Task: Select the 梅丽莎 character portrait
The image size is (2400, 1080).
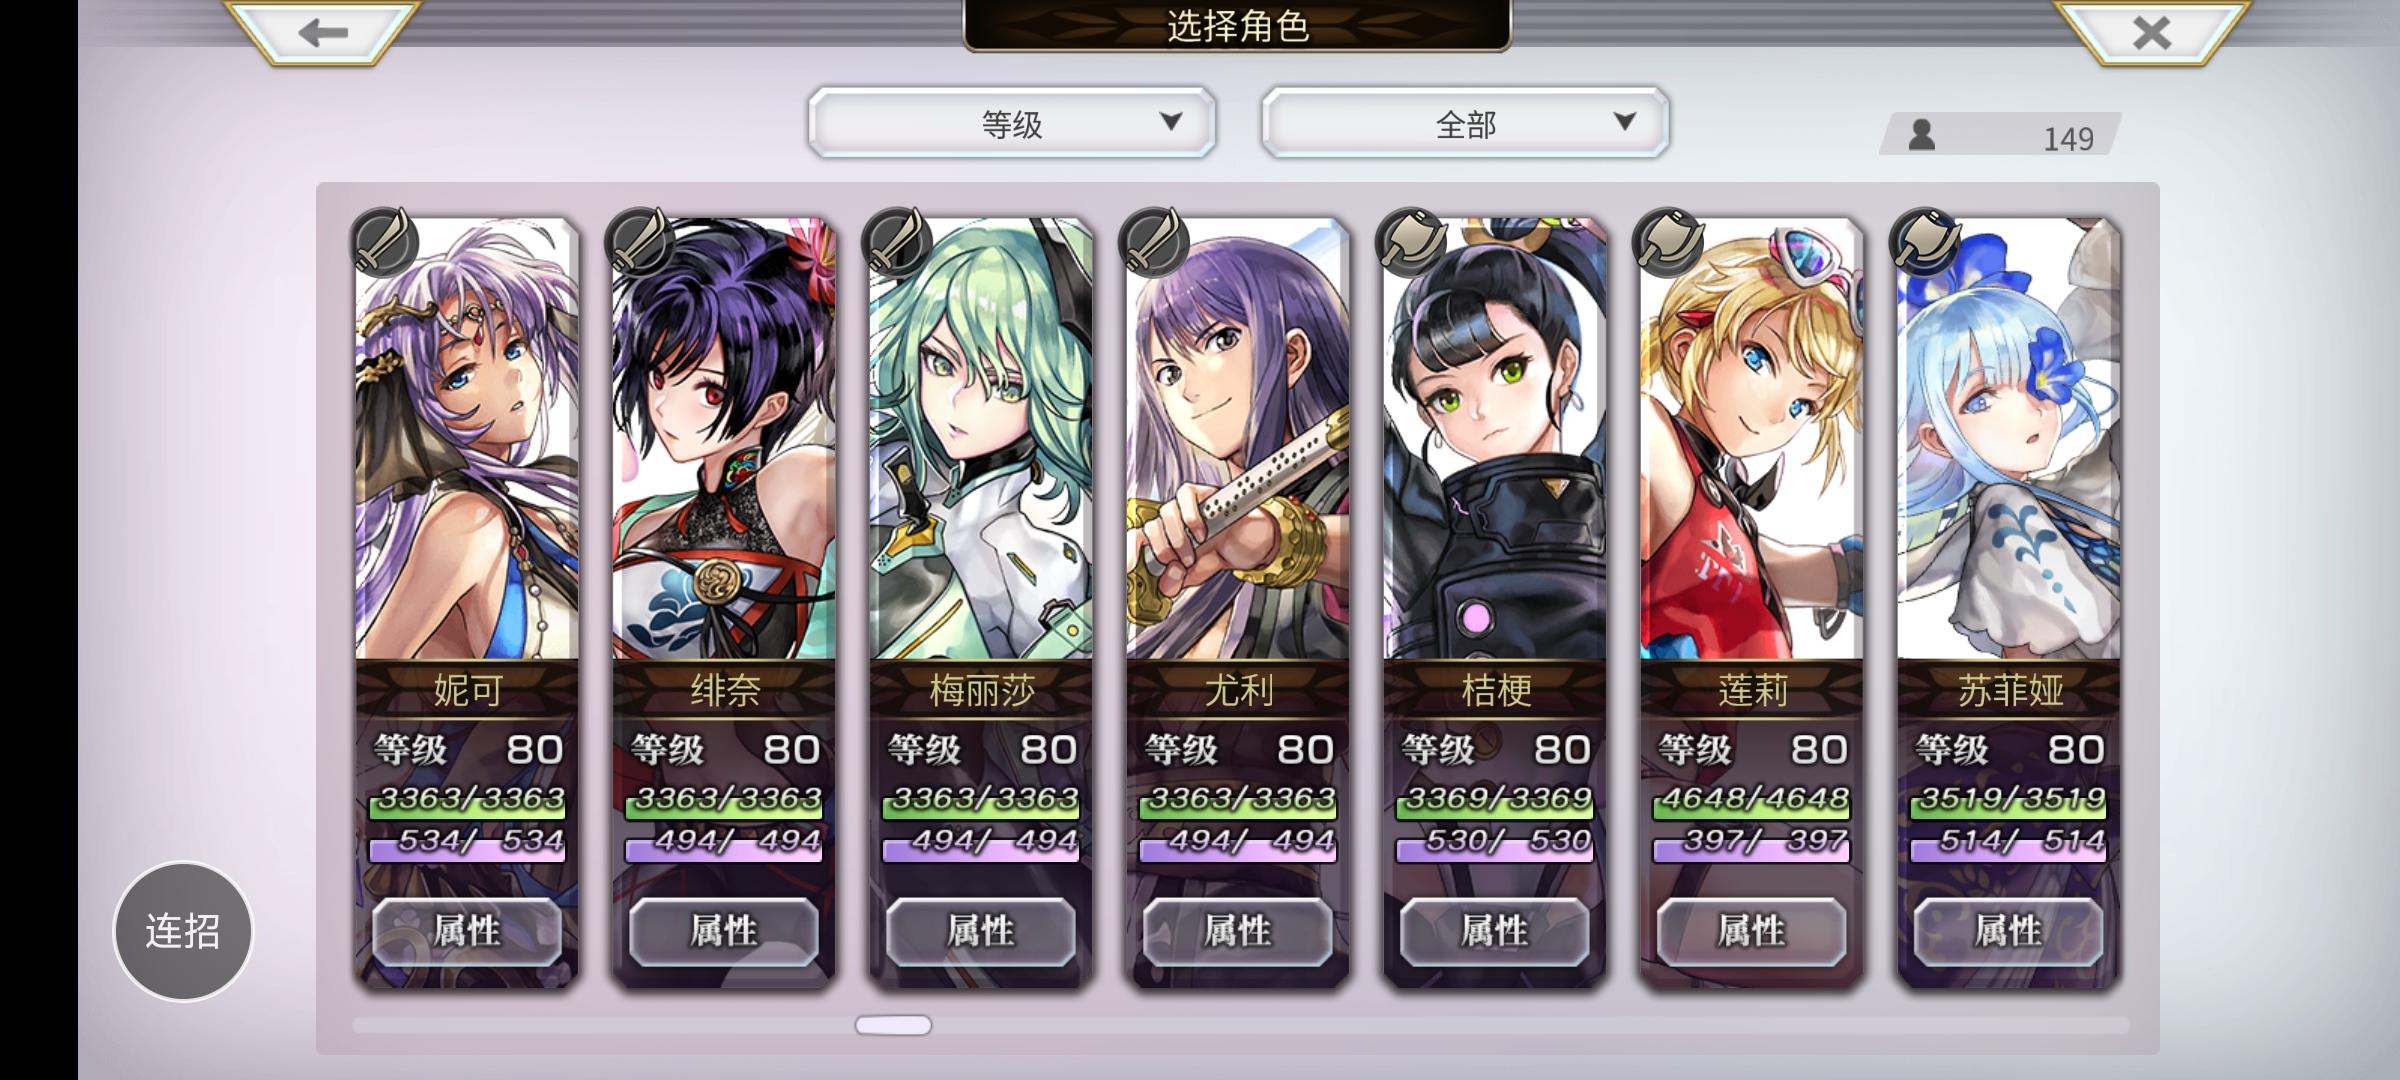Action: (x=981, y=439)
